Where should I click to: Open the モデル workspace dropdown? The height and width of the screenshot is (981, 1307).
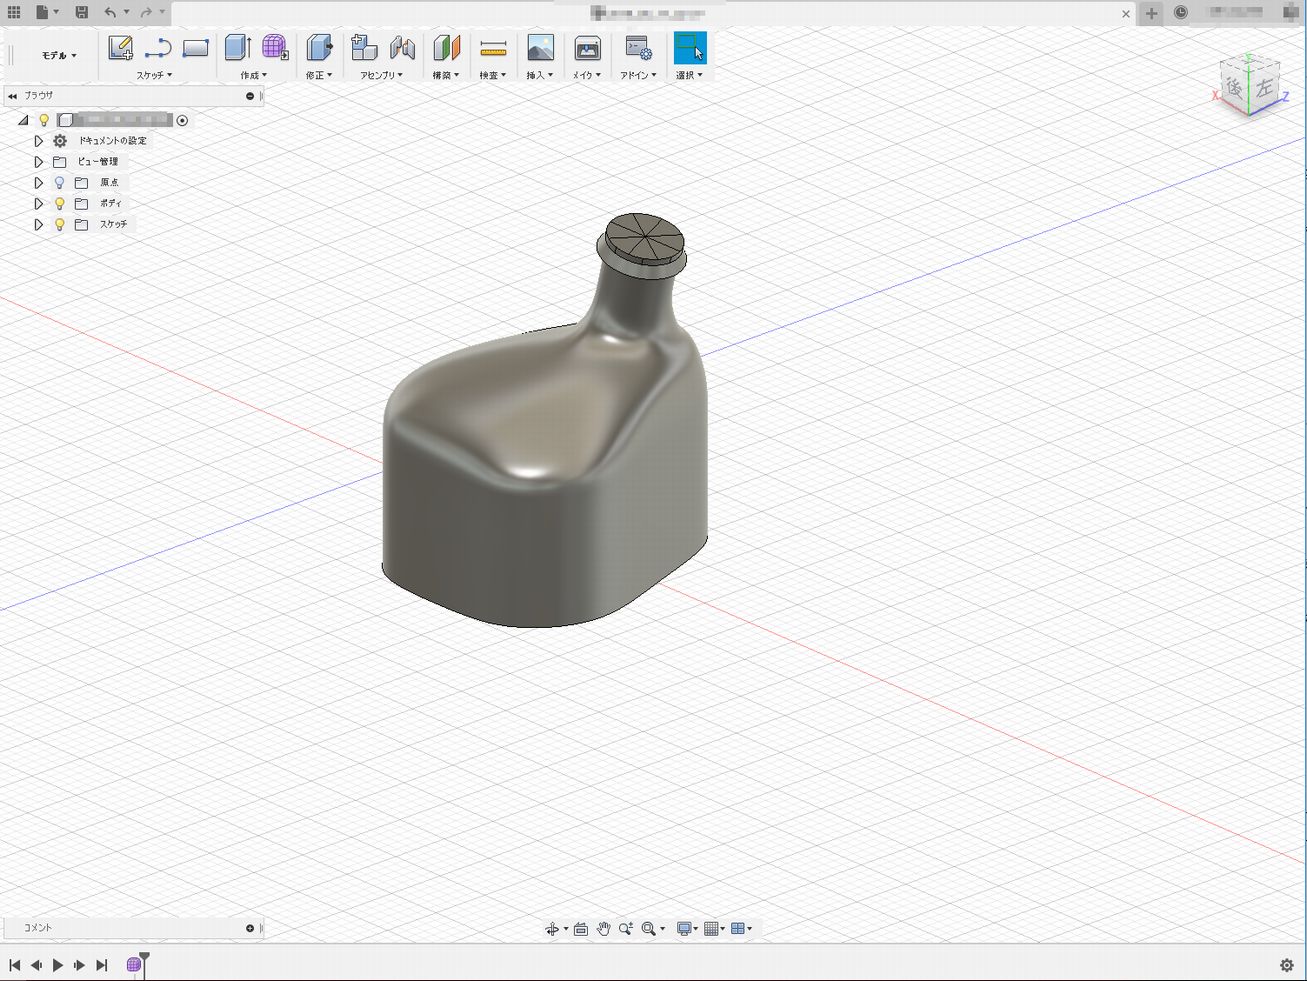pyautogui.click(x=58, y=56)
